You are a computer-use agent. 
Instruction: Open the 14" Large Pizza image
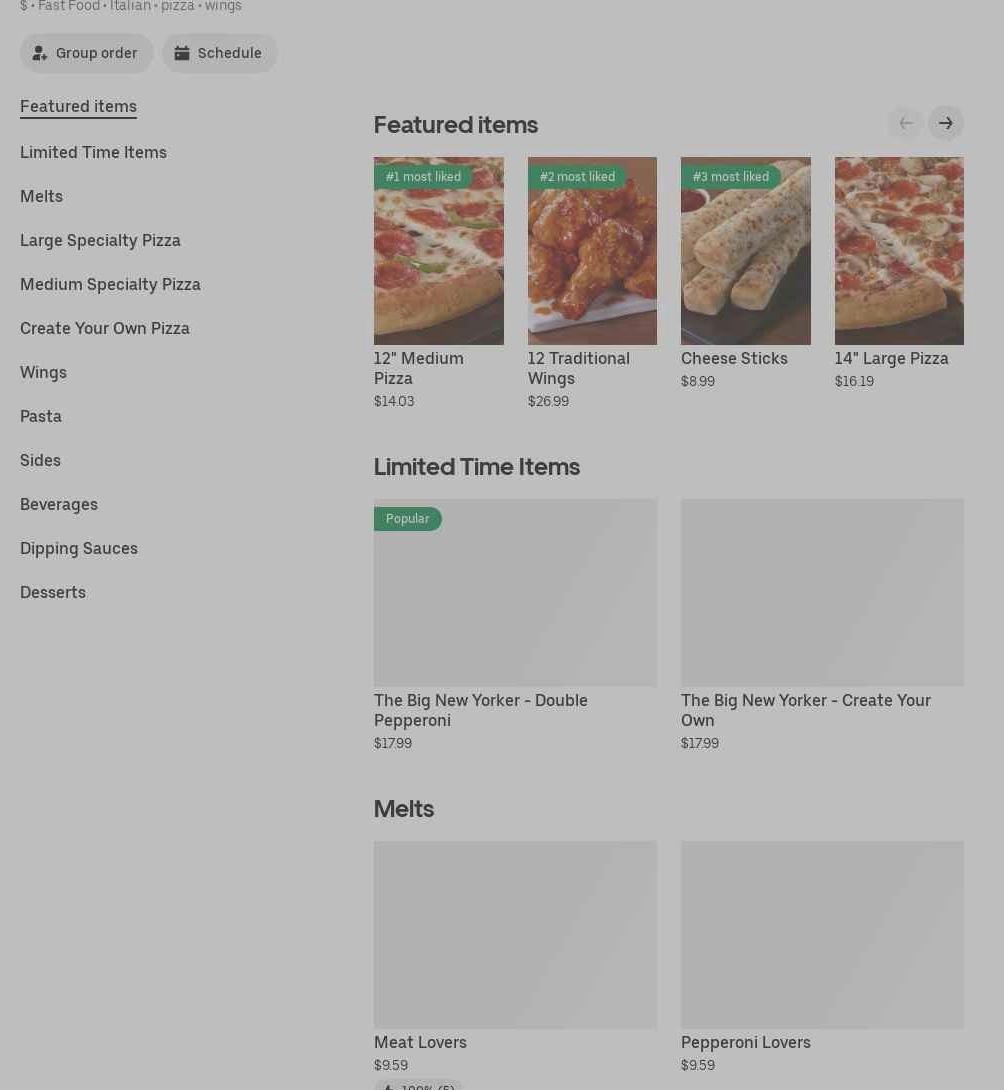coord(899,251)
